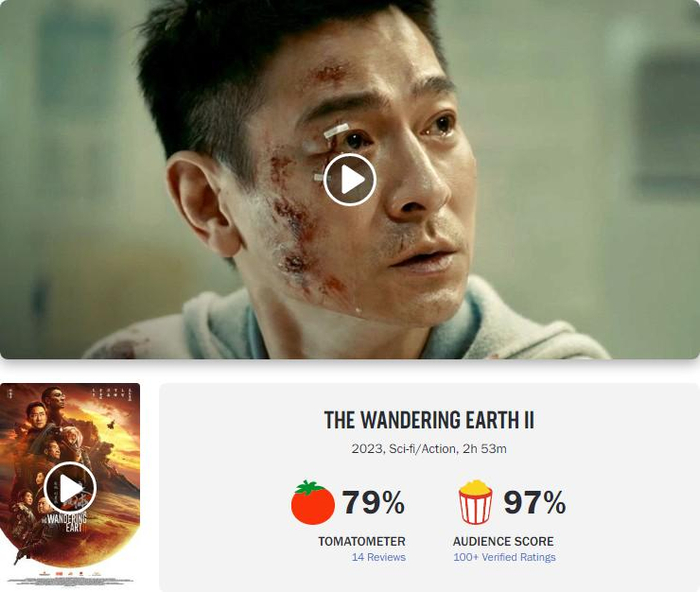The width and height of the screenshot is (700, 592).
Task: Play the main trailer video
Action: tap(350, 179)
